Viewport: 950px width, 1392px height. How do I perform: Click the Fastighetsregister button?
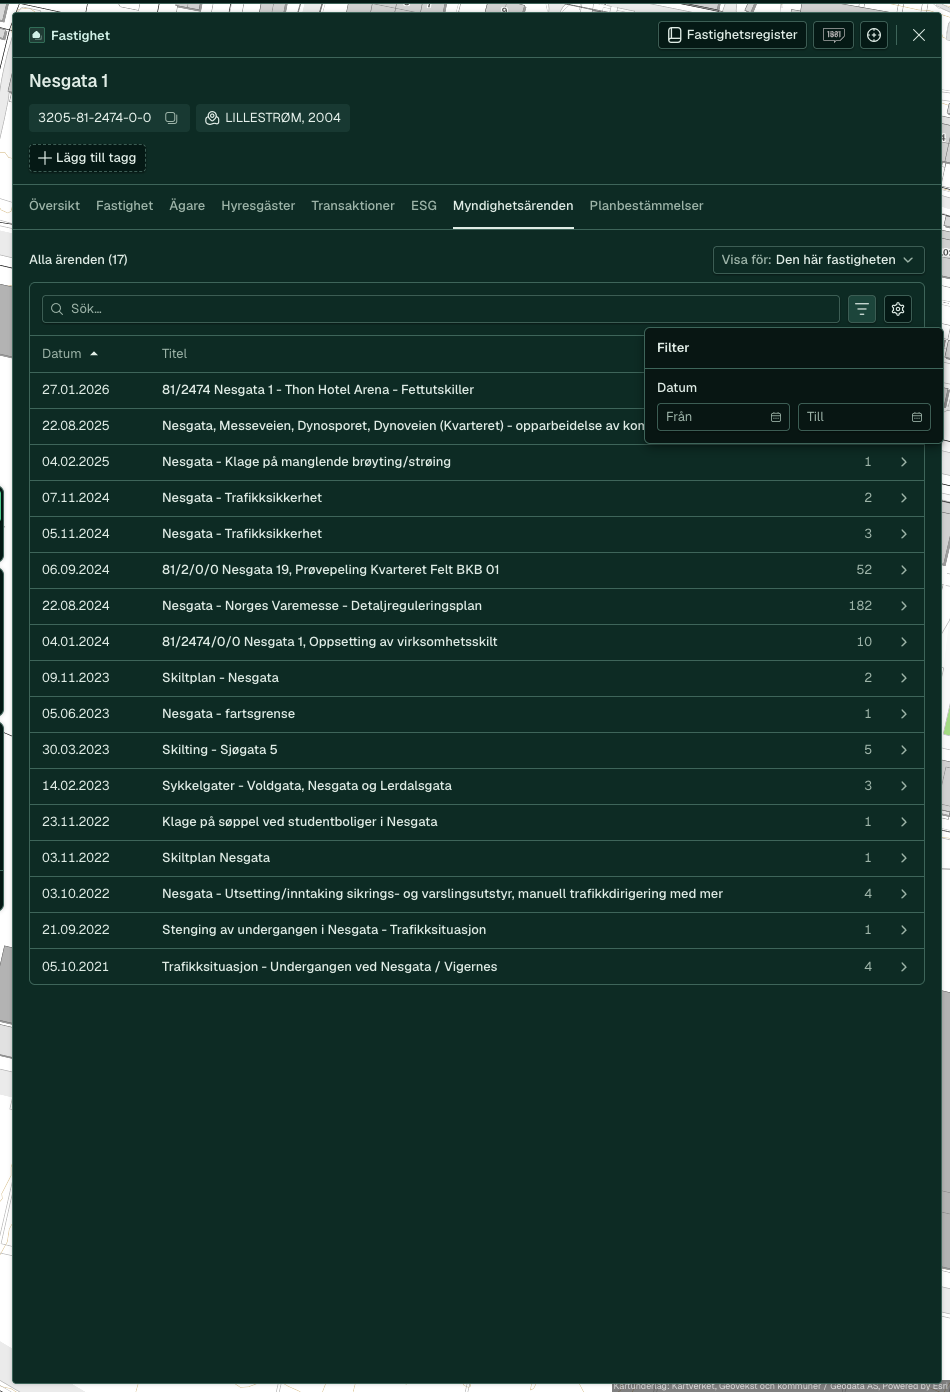click(733, 35)
